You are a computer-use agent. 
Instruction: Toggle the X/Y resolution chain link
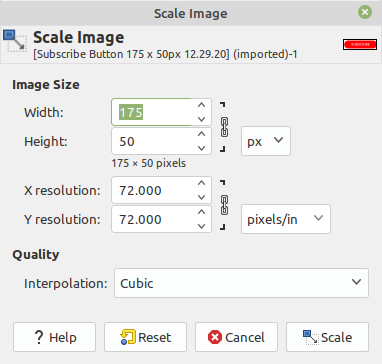coord(225,205)
